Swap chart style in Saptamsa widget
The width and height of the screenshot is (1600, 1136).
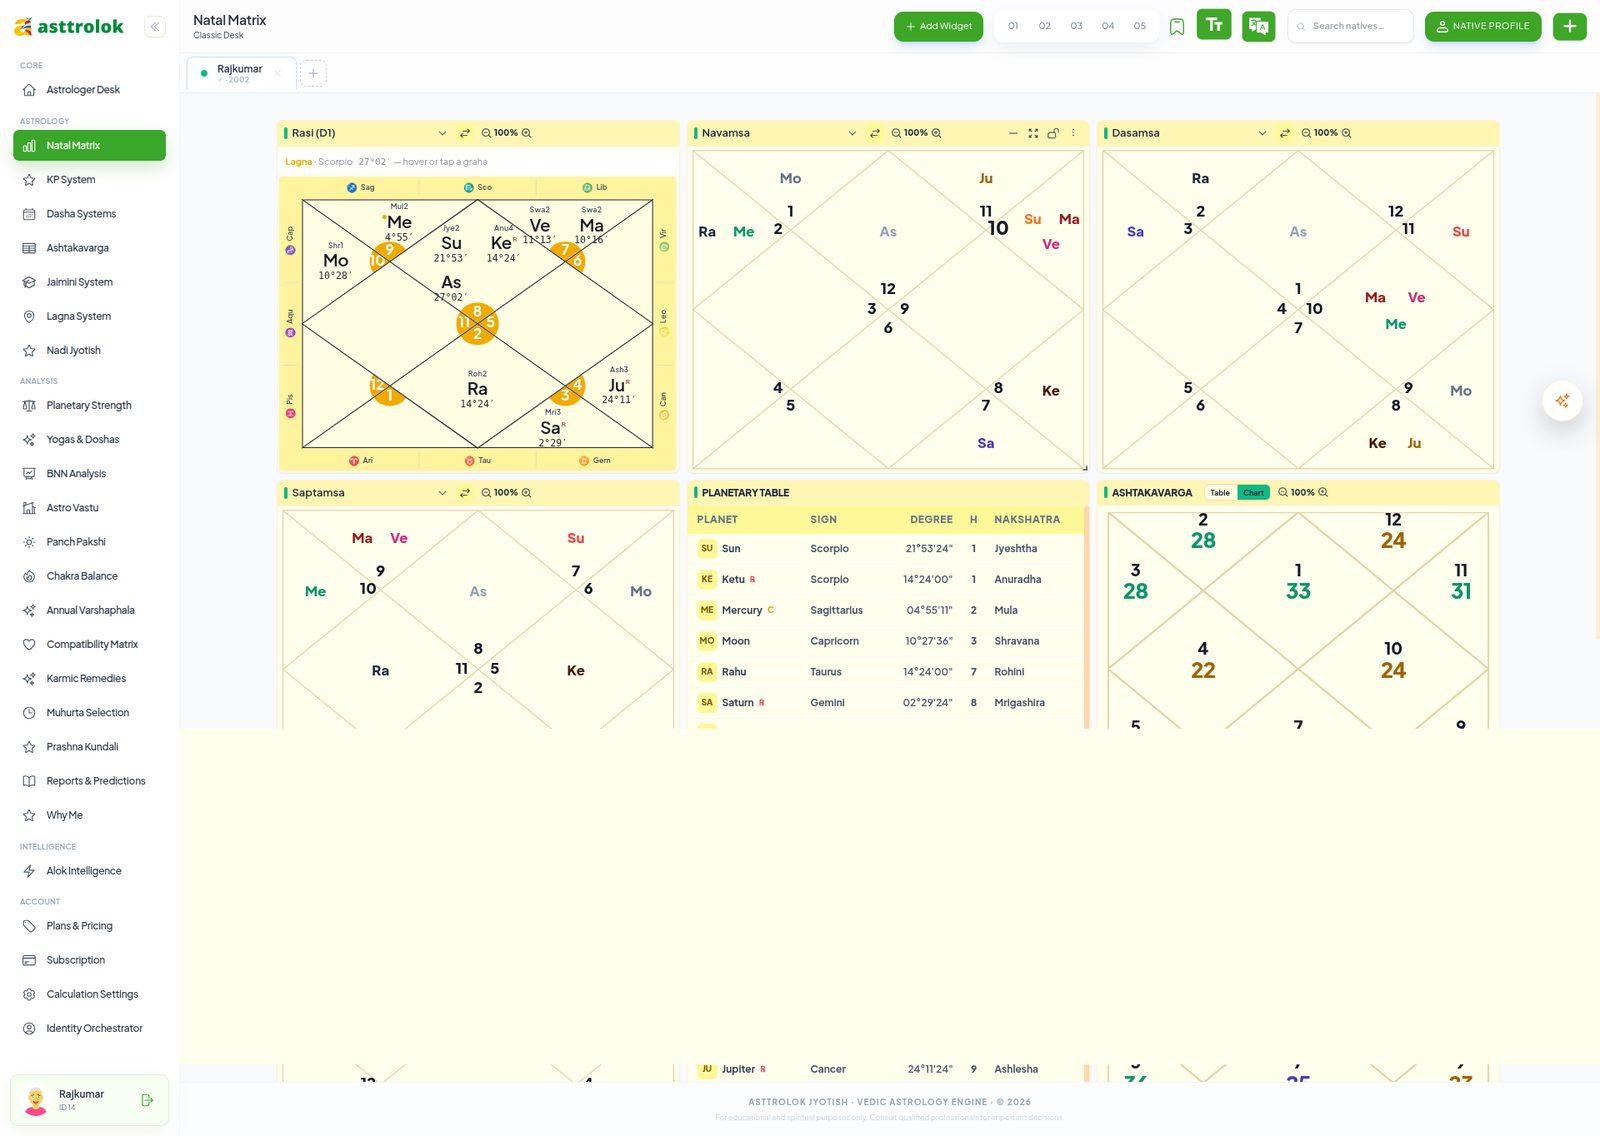tap(465, 493)
